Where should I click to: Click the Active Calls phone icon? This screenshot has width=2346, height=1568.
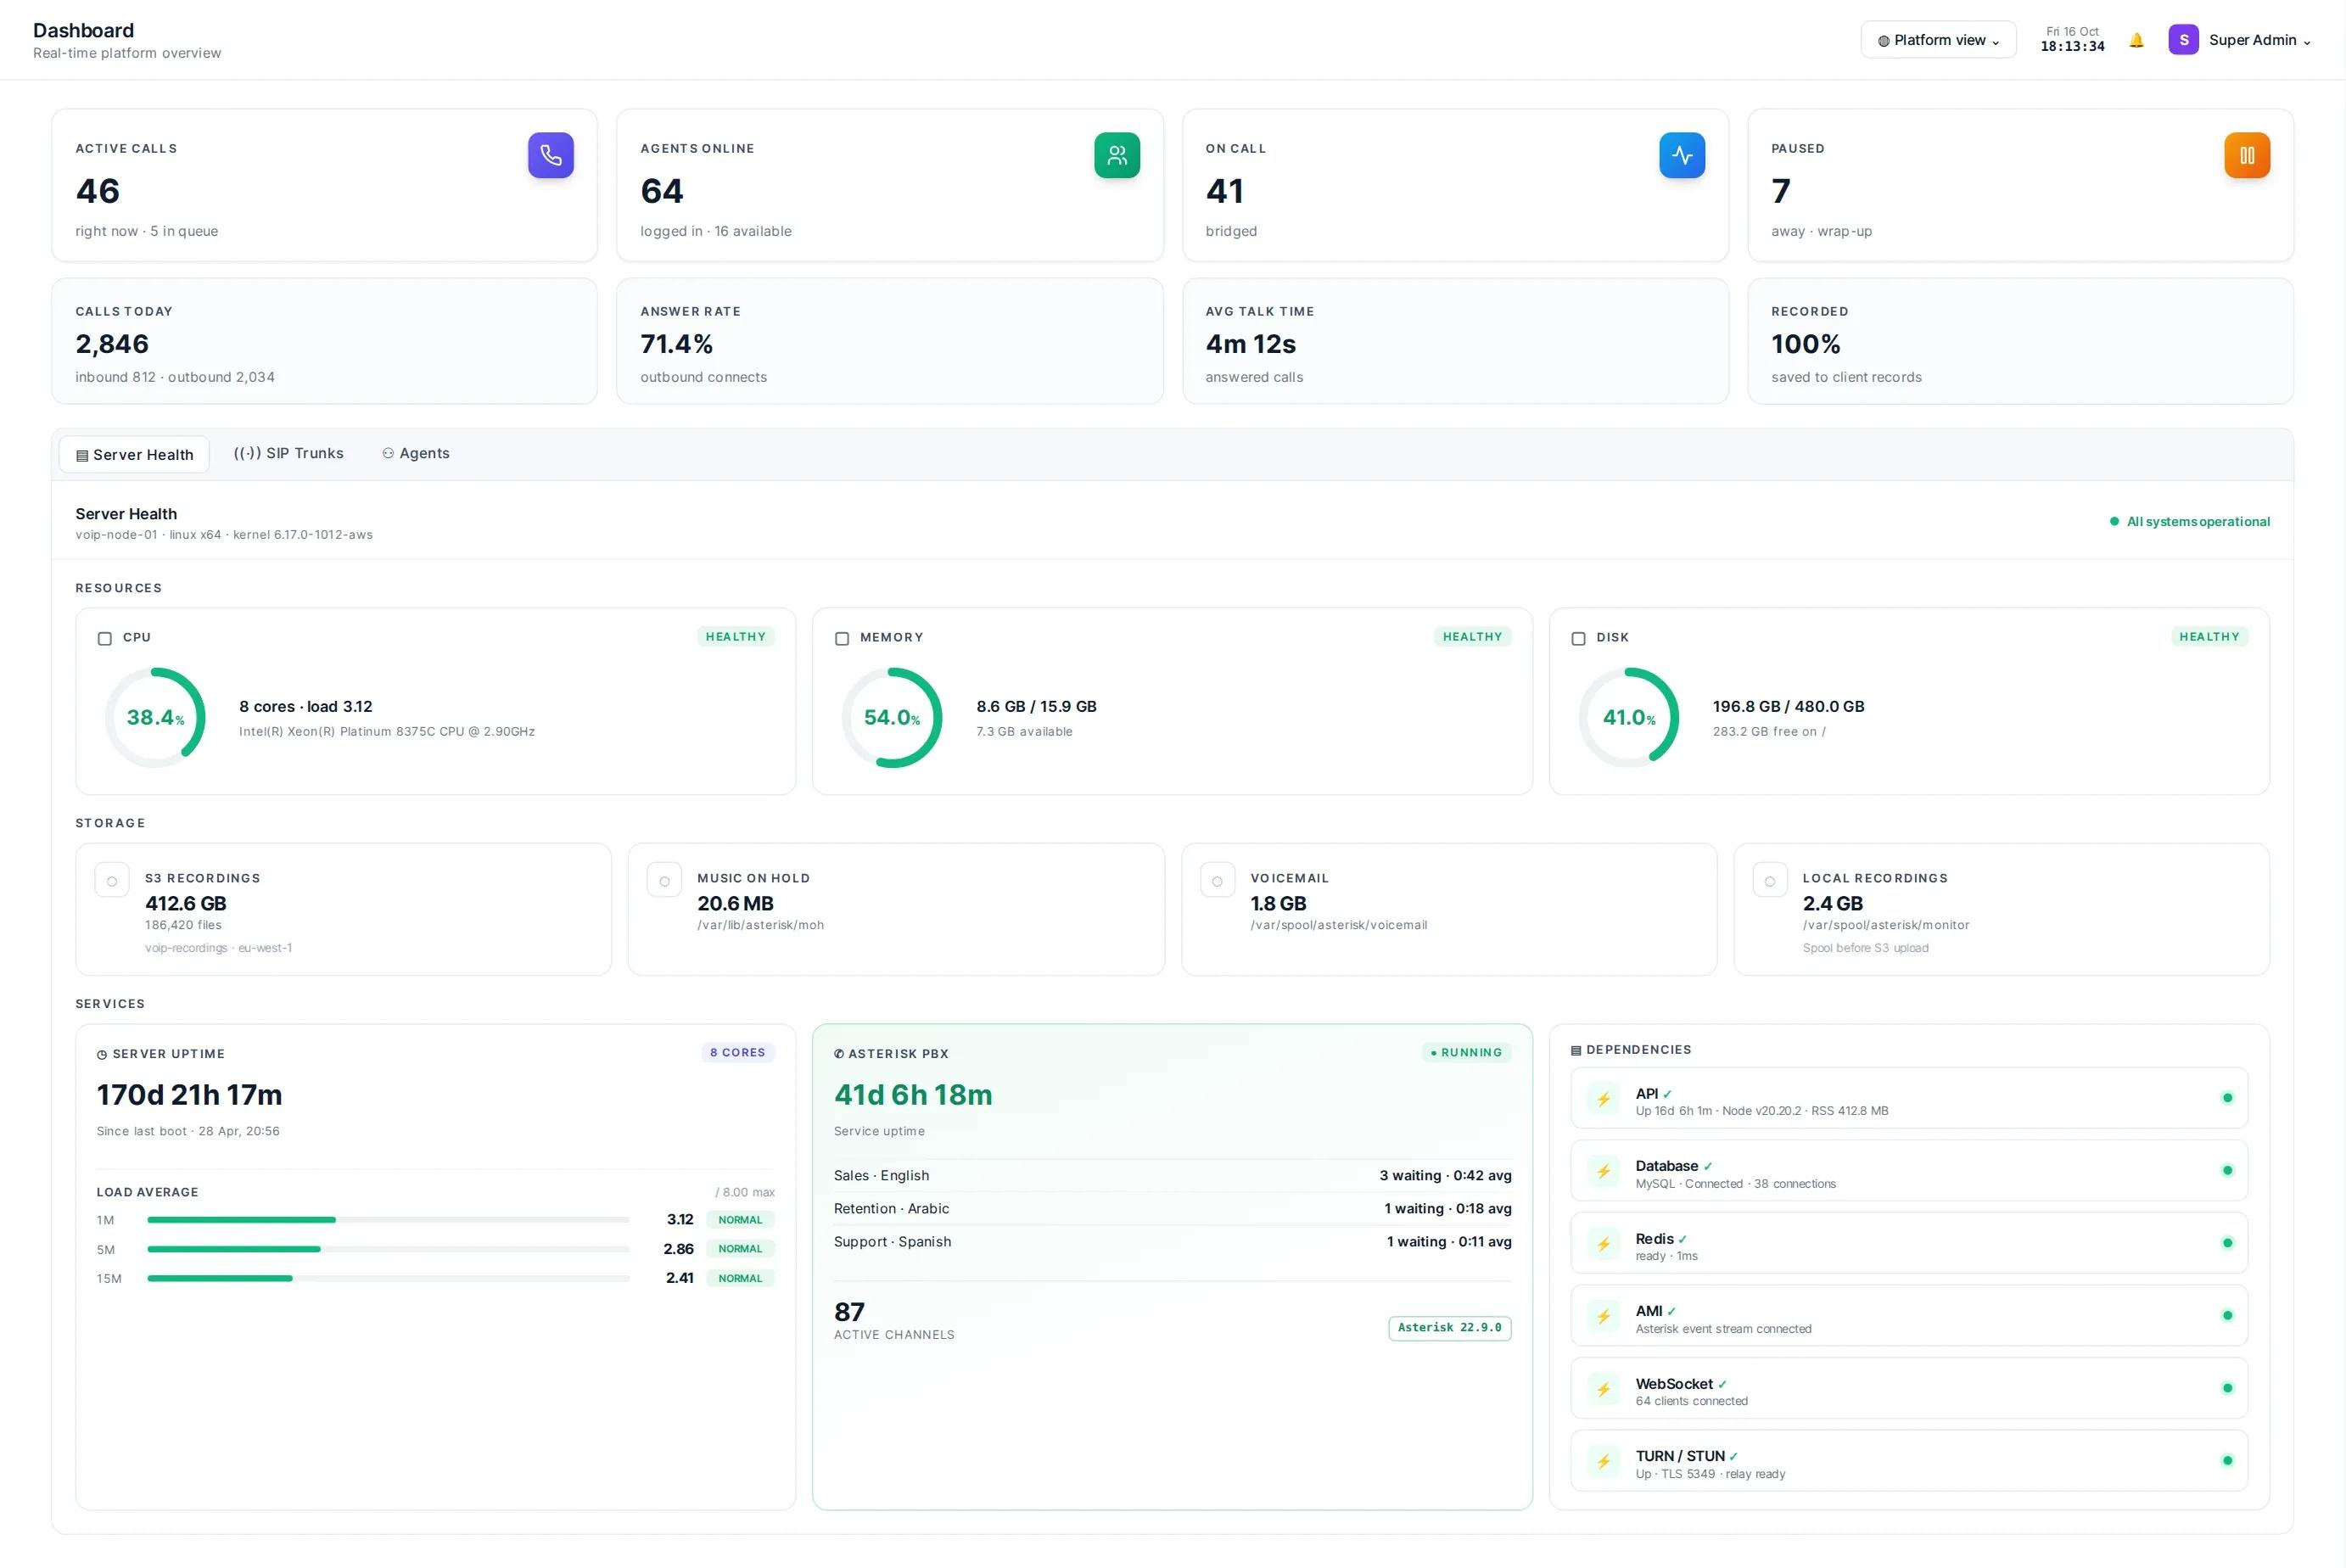[551, 155]
